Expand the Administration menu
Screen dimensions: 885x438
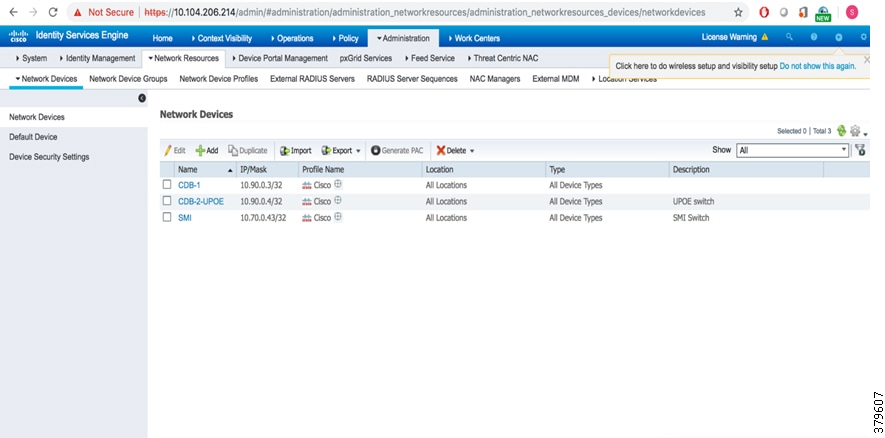[403, 38]
